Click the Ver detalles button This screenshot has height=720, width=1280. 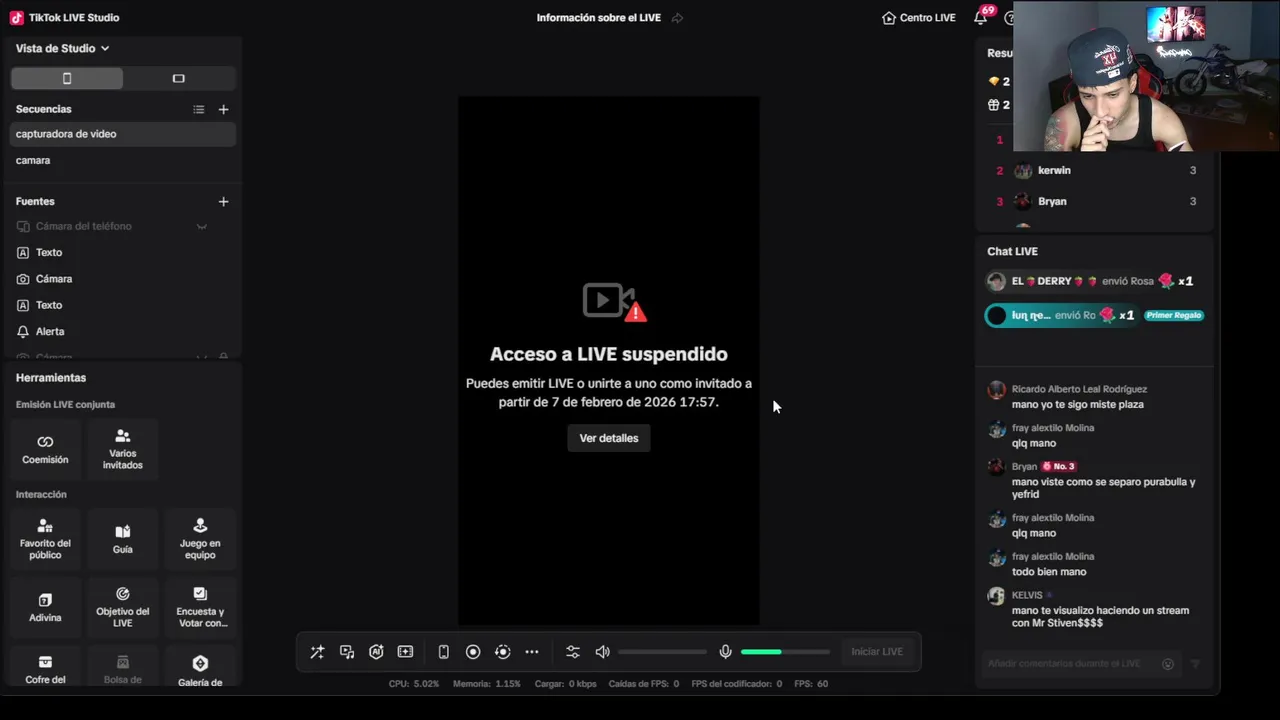(x=609, y=438)
